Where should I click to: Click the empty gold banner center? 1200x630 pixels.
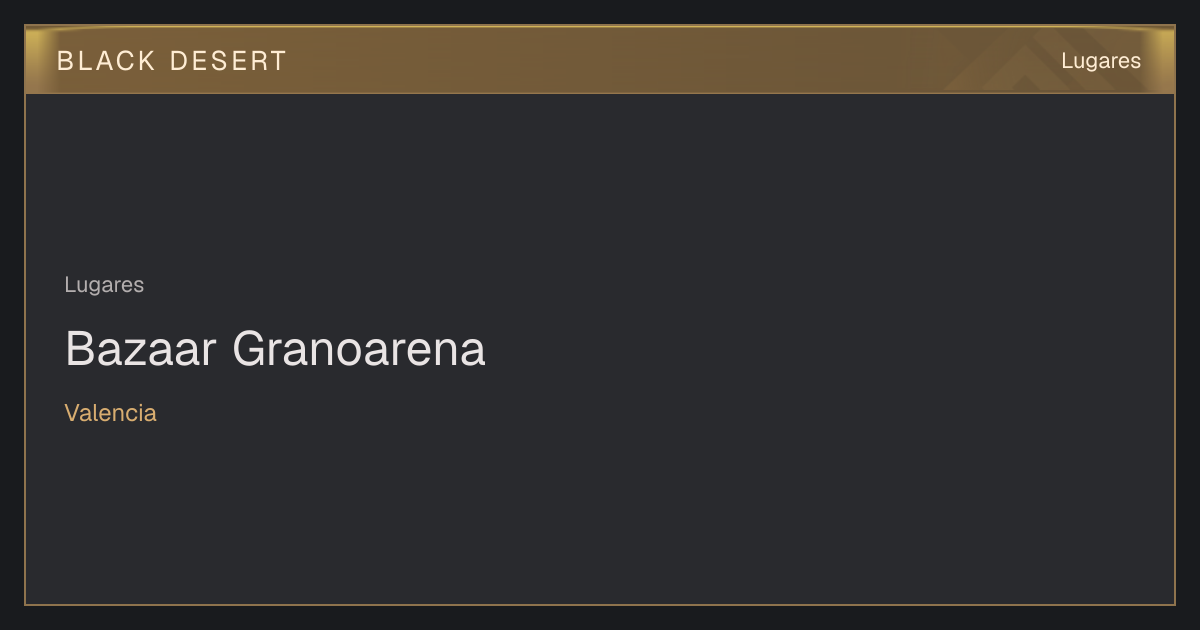[x=600, y=60]
